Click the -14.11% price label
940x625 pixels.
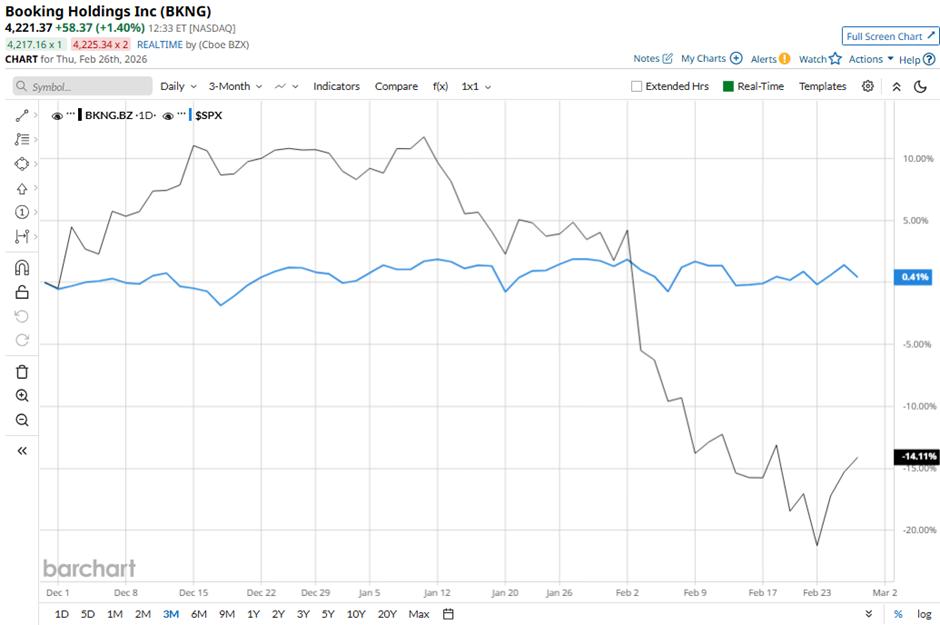915,457
